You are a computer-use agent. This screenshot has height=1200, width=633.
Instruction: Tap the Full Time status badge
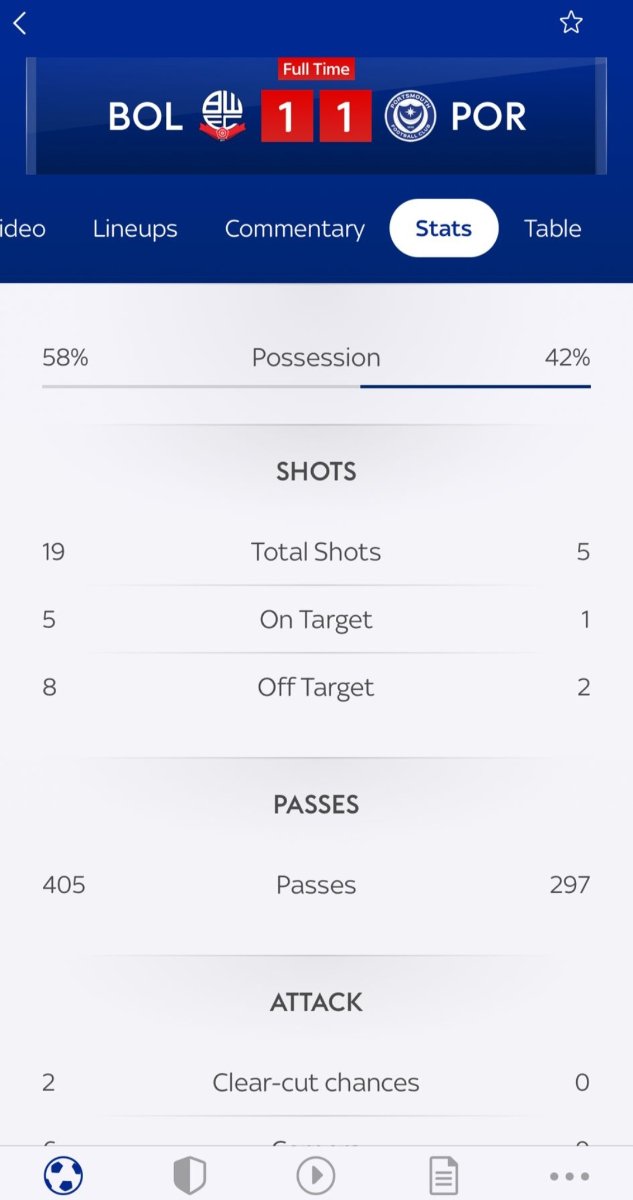coord(316,69)
